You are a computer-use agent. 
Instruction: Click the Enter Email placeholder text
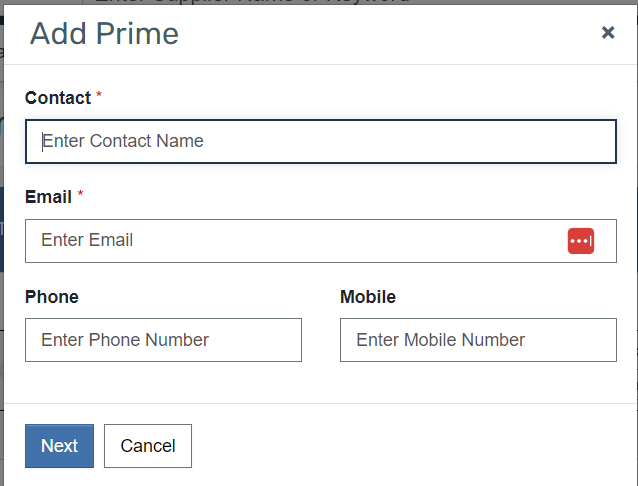point(87,240)
